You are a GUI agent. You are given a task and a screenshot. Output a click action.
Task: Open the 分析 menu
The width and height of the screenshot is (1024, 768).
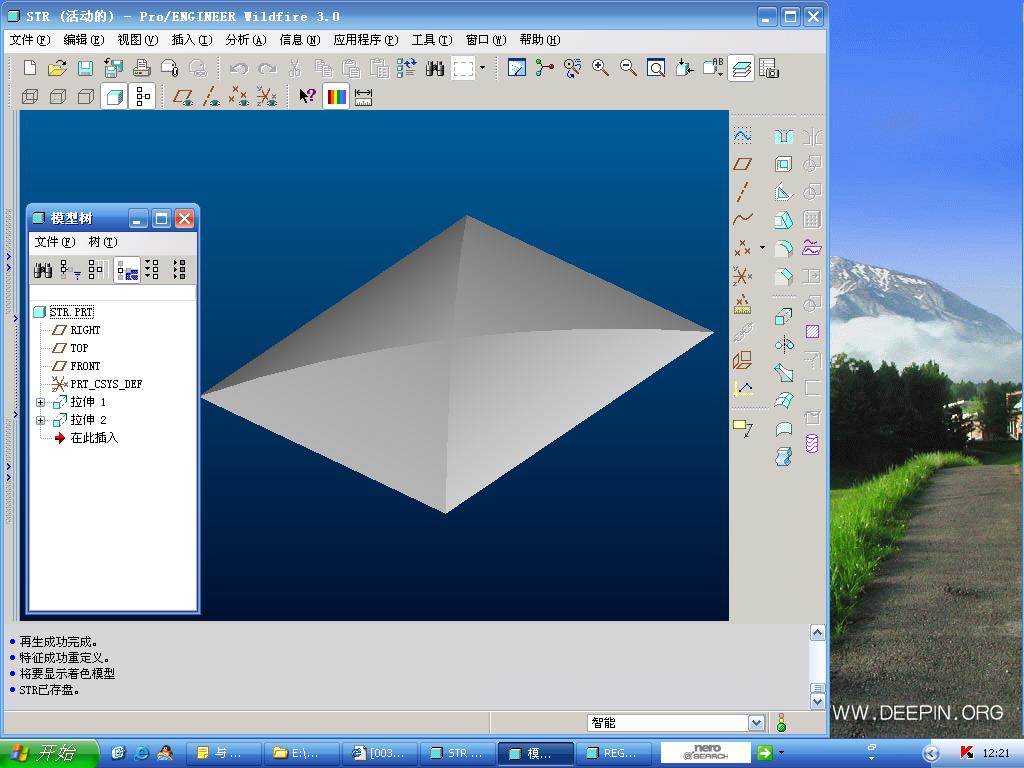pyautogui.click(x=246, y=40)
